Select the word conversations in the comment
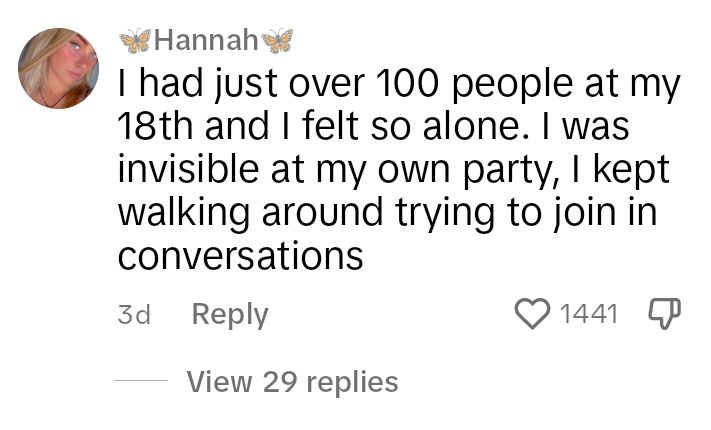Image resolution: width=711 pixels, height=430 pixels. [x=241, y=255]
